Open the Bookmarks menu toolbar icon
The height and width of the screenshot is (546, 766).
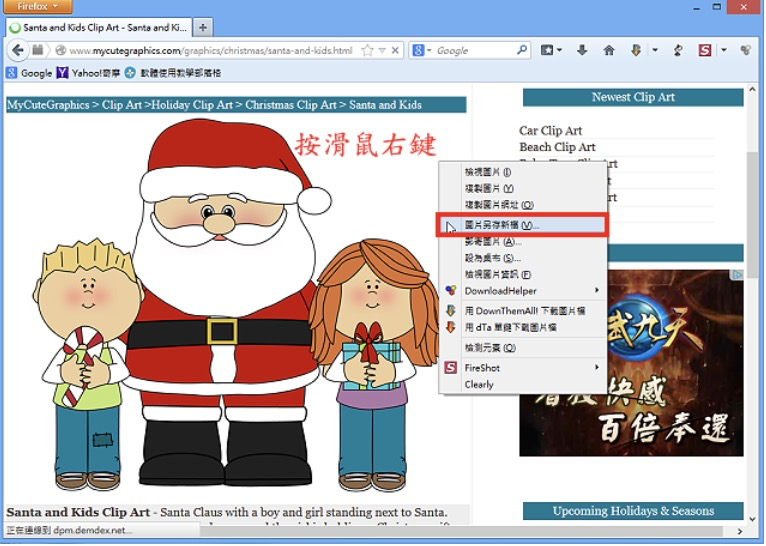(547, 50)
